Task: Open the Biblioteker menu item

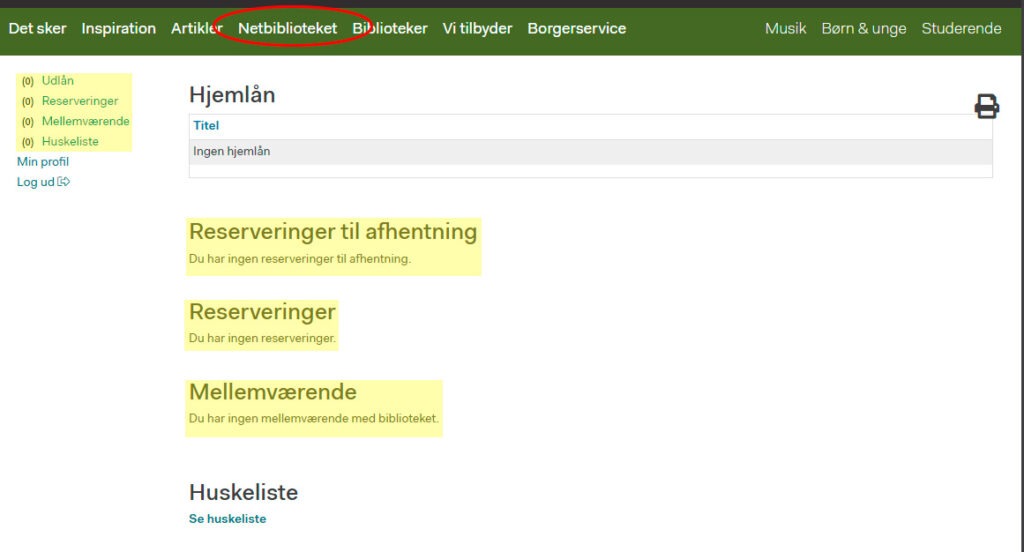Action: point(389,28)
